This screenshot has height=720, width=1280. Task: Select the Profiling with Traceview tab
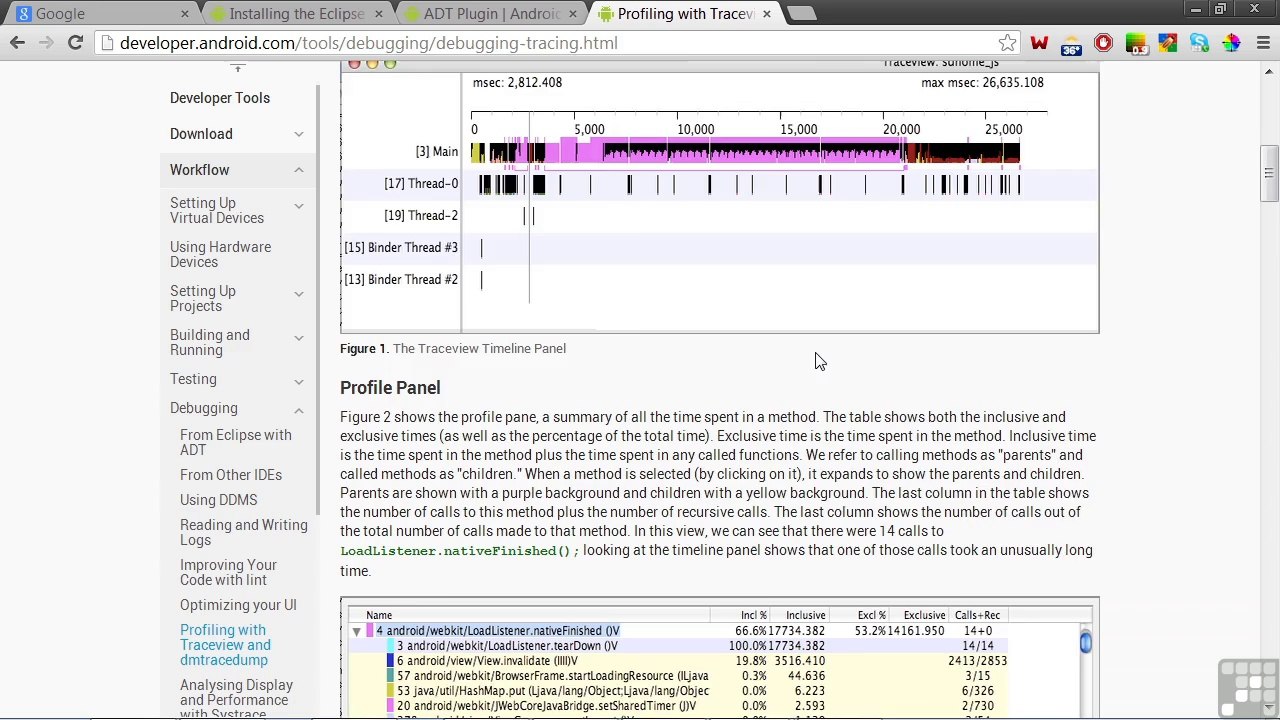pyautogui.click(x=684, y=14)
